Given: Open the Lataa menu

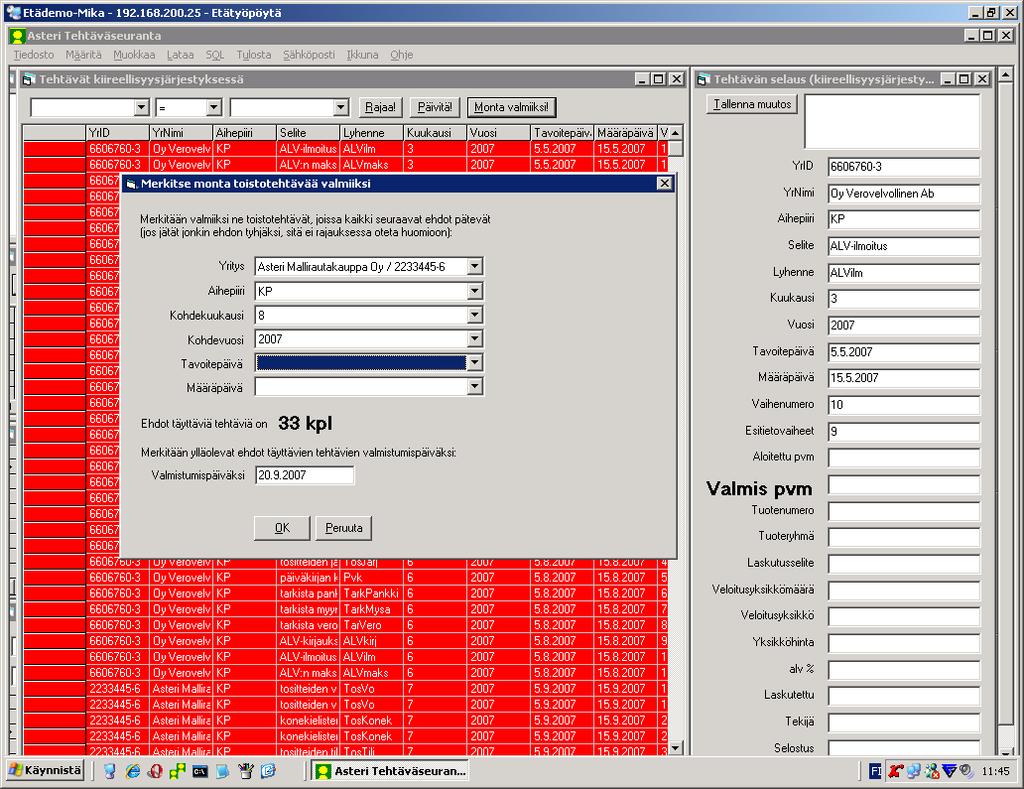Looking at the screenshot, I should coord(180,55).
